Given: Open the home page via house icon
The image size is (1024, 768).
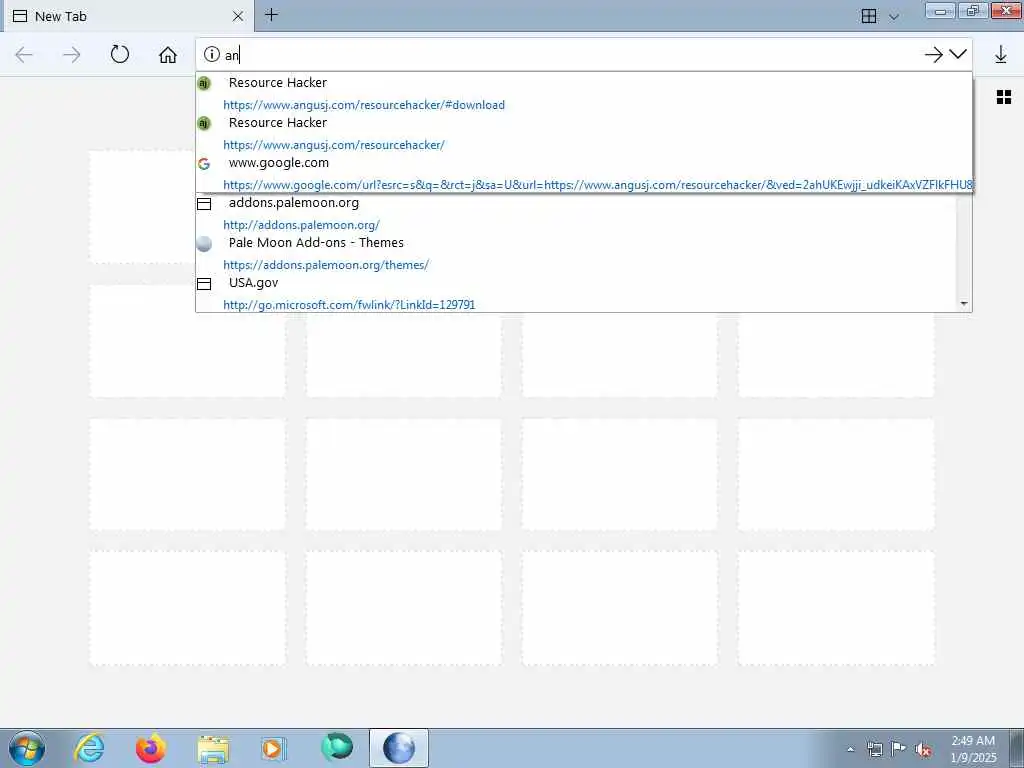Looking at the screenshot, I should [168, 54].
